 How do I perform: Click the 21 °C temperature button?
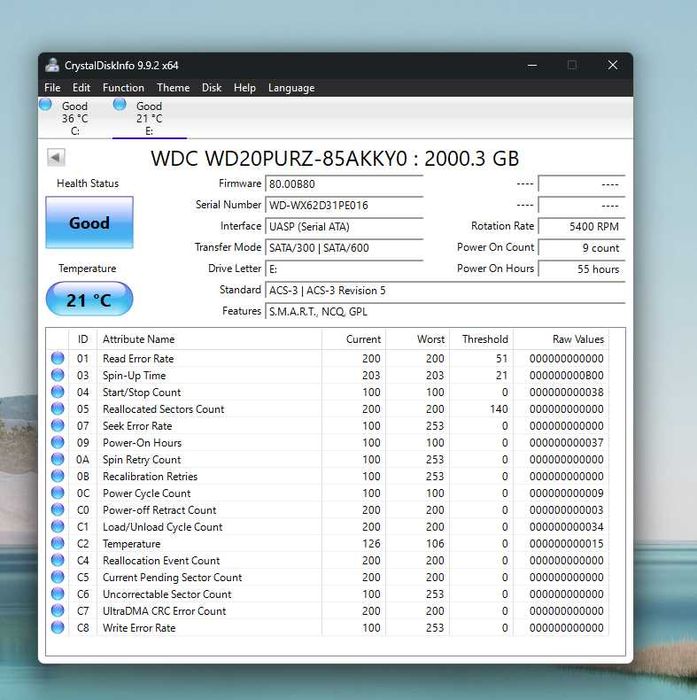[x=89, y=299]
